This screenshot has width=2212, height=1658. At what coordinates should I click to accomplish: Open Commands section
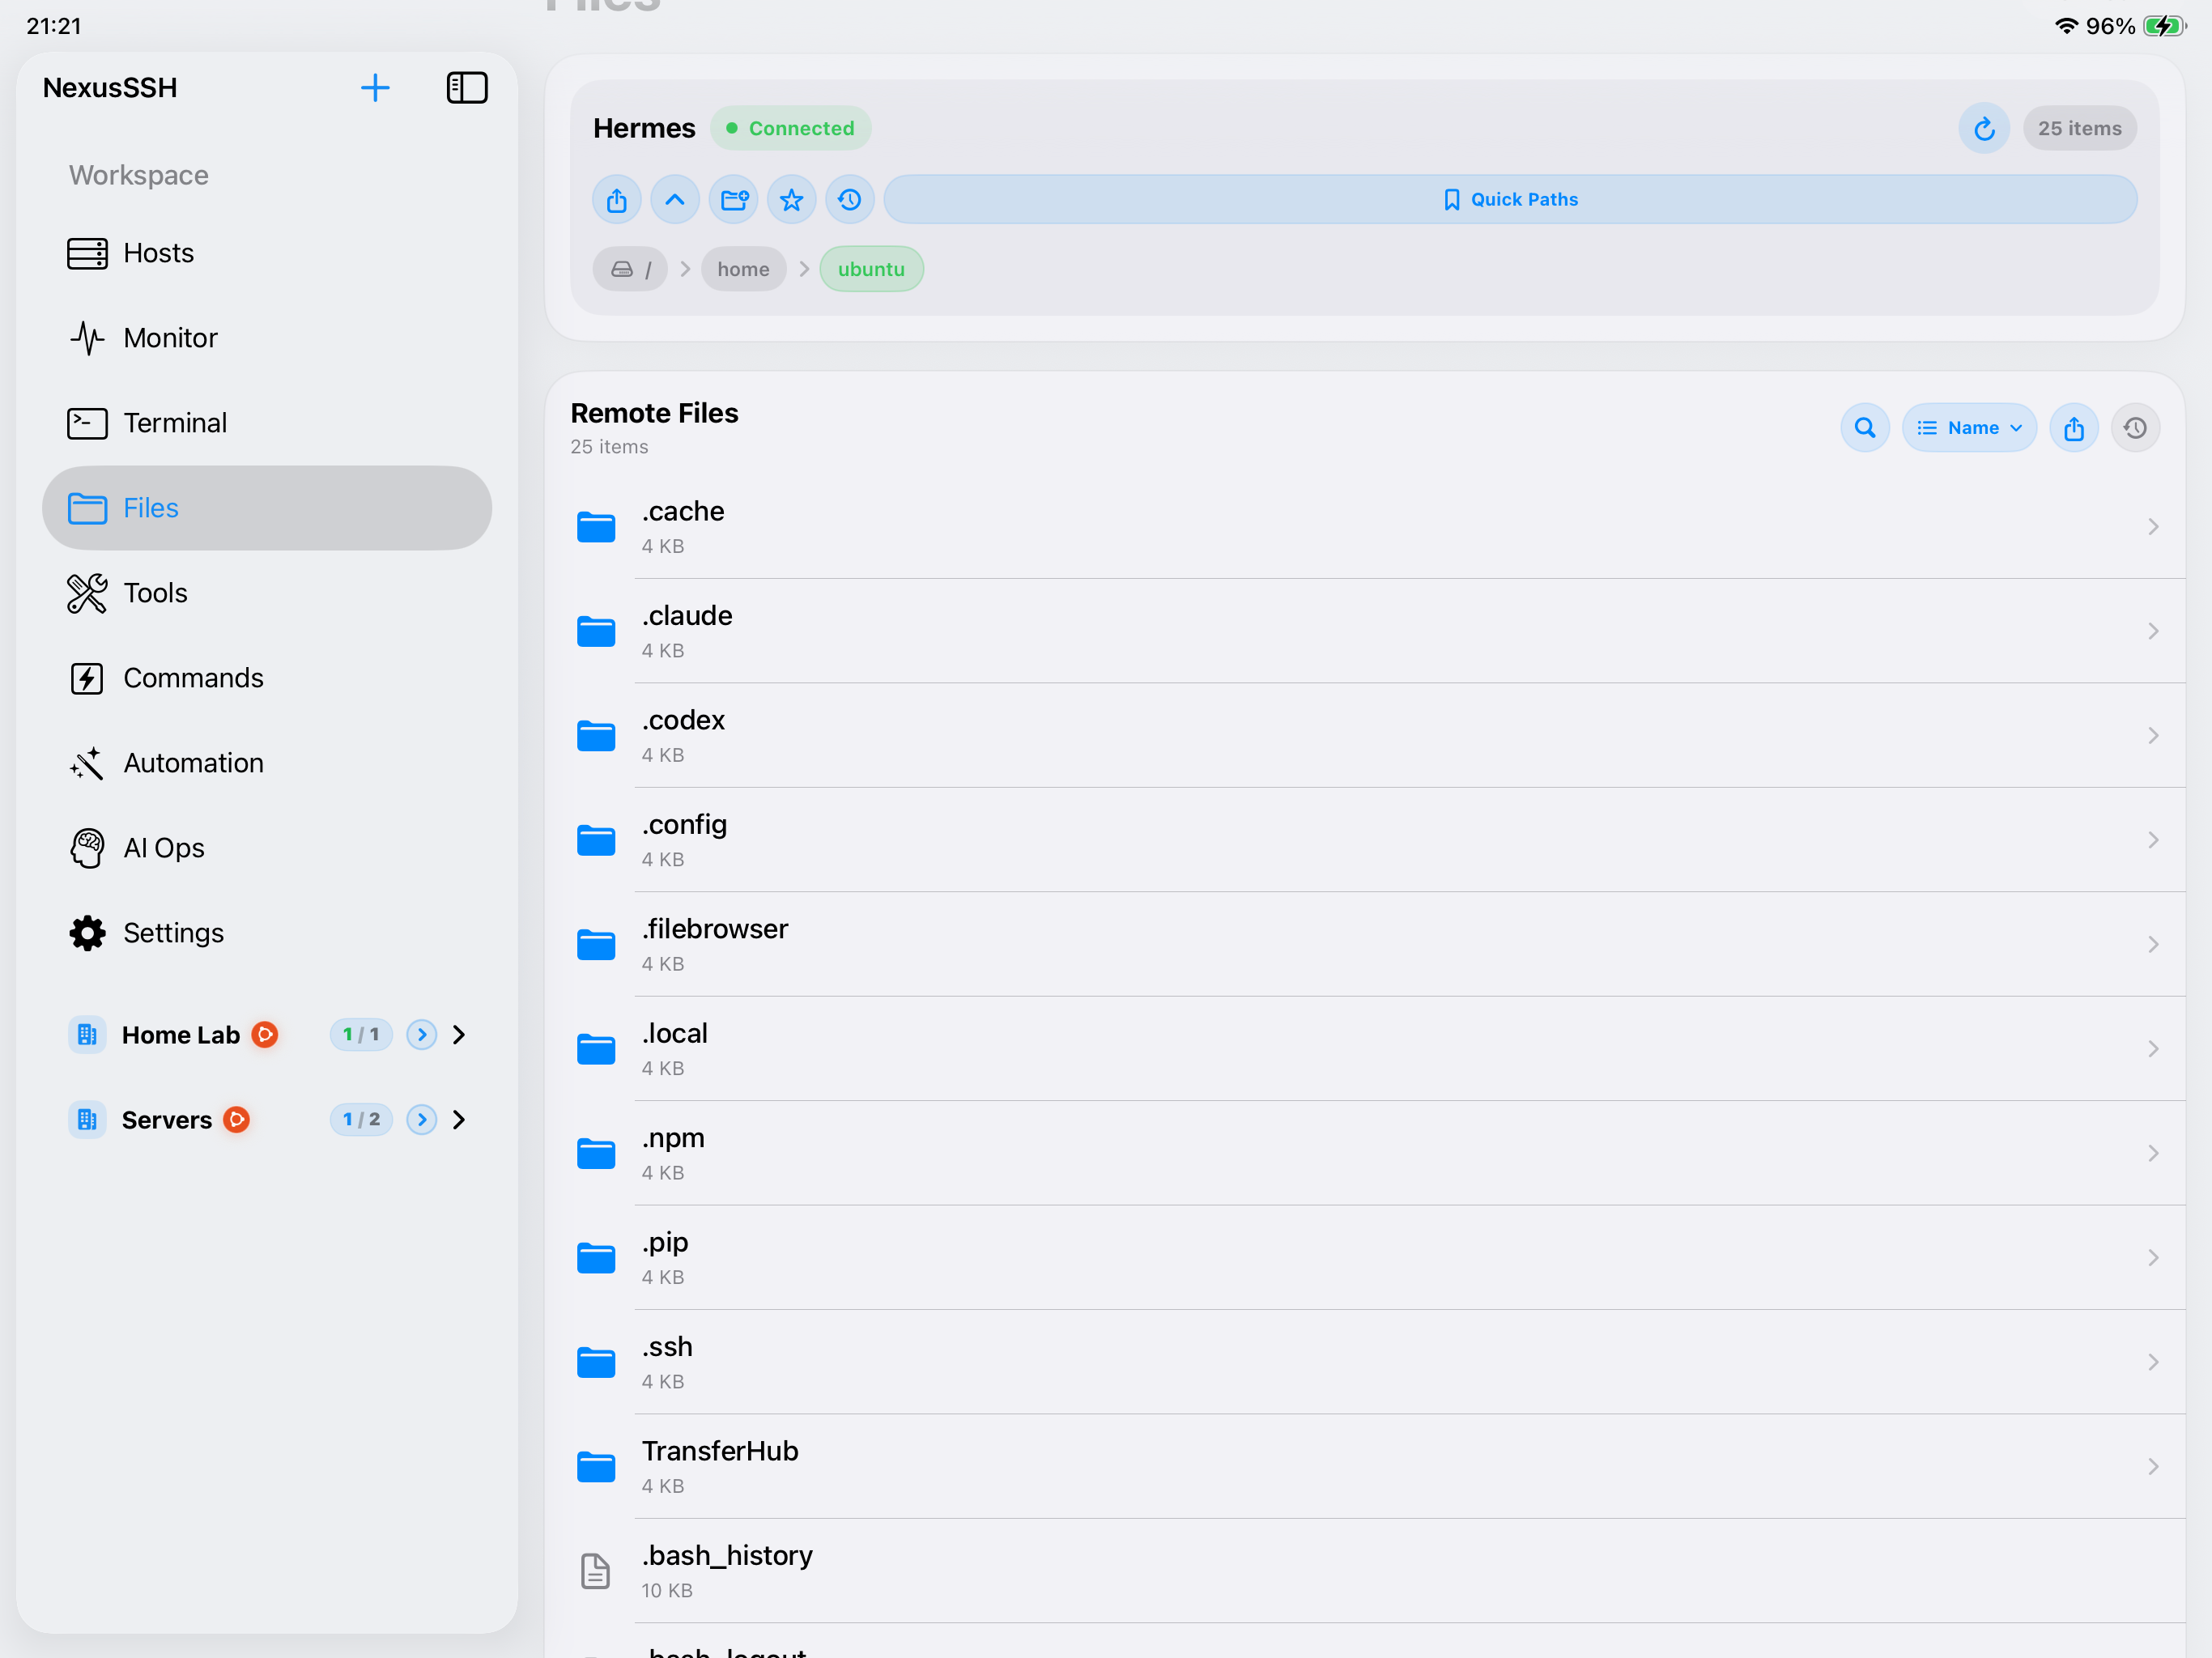[267, 678]
